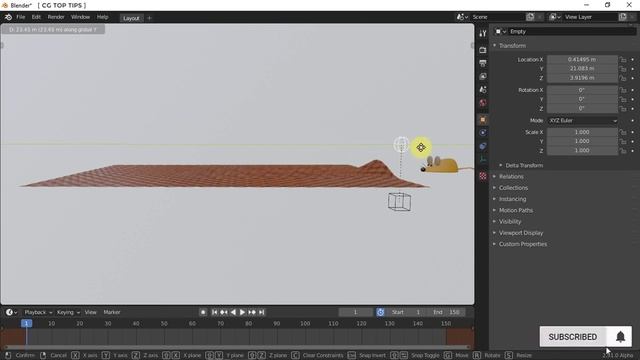The width and height of the screenshot is (640, 360).
Task: Open the Tool properties tab
Action: pos(483,33)
